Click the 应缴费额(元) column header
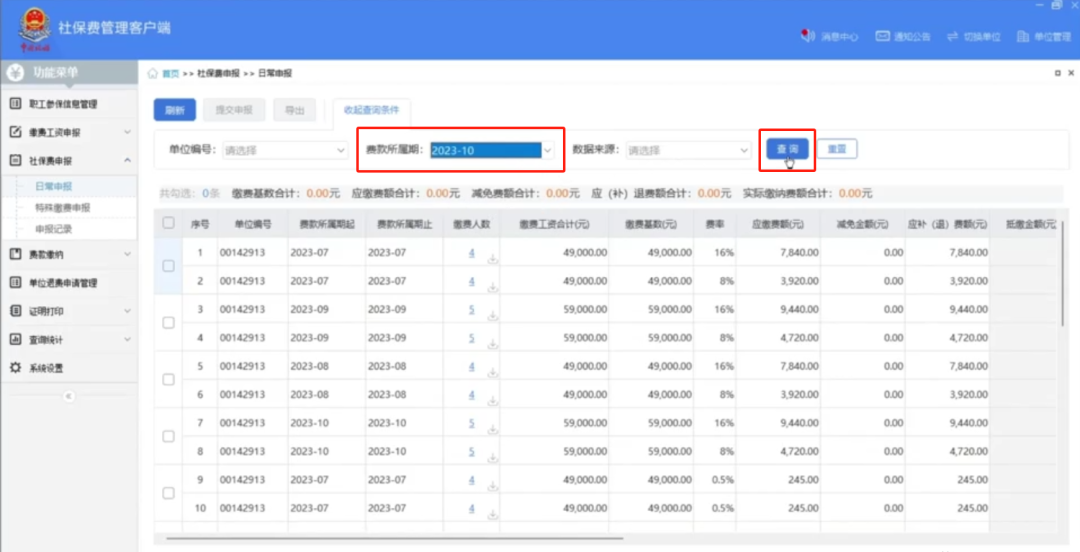Image resolution: width=1080 pixels, height=552 pixels. tap(778, 224)
